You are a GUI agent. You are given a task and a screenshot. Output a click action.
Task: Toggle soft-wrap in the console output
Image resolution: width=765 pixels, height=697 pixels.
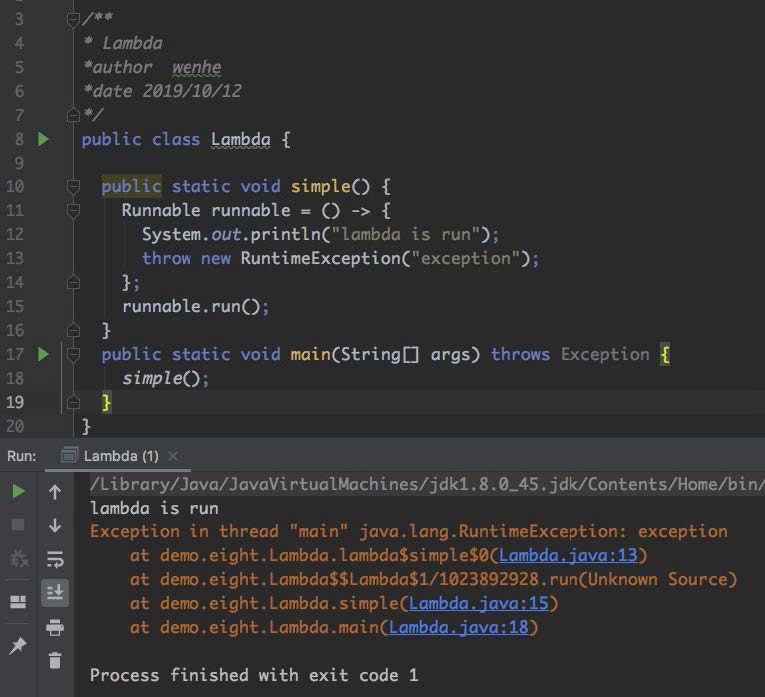point(55,559)
